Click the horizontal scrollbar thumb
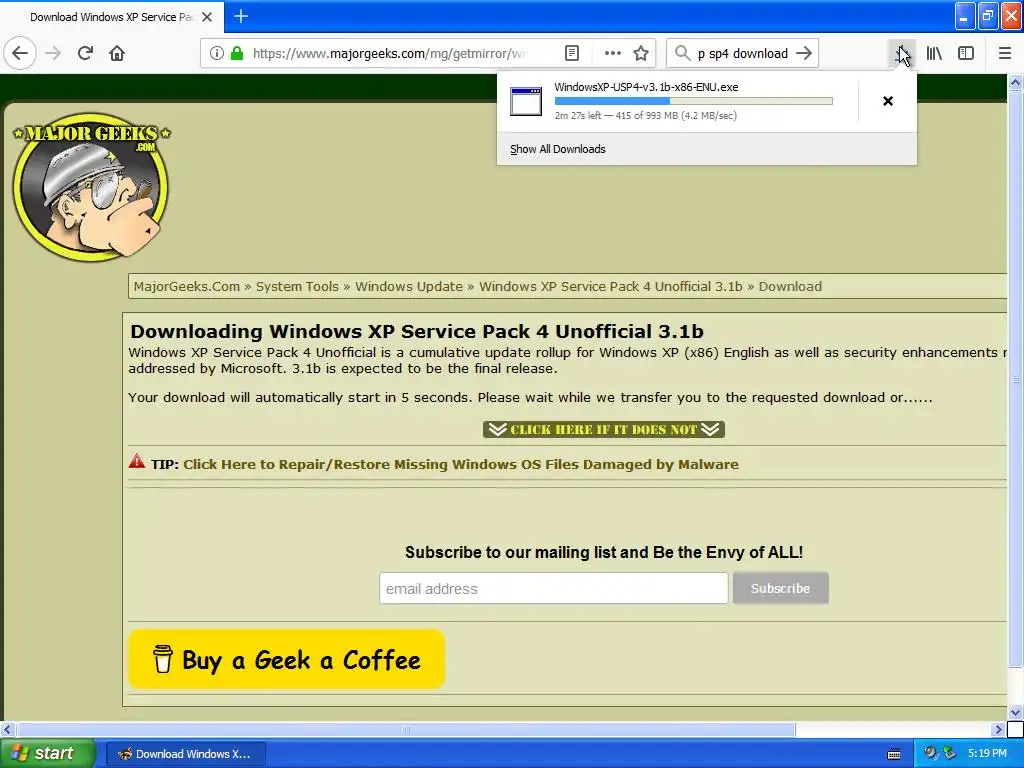This screenshot has width=1024, height=768. point(406,729)
